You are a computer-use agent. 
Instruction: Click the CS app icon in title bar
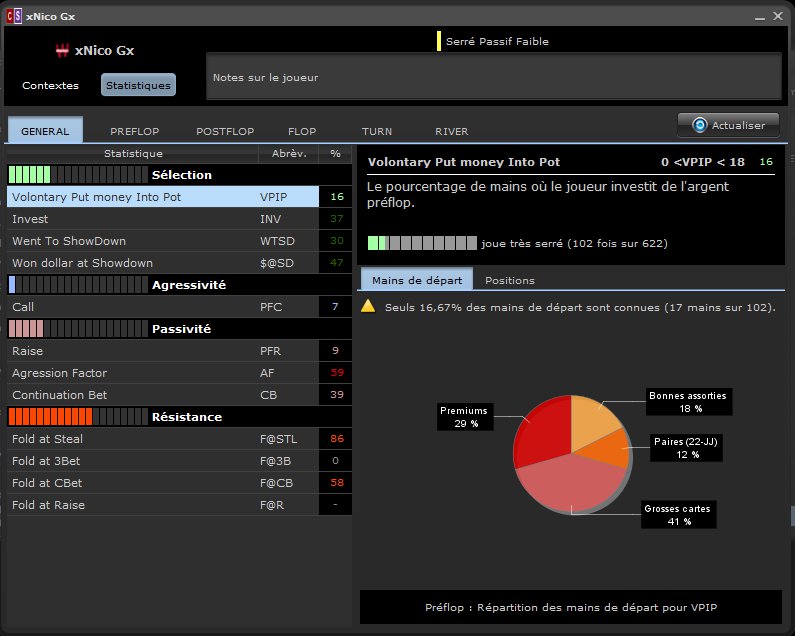(x=14, y=16)
